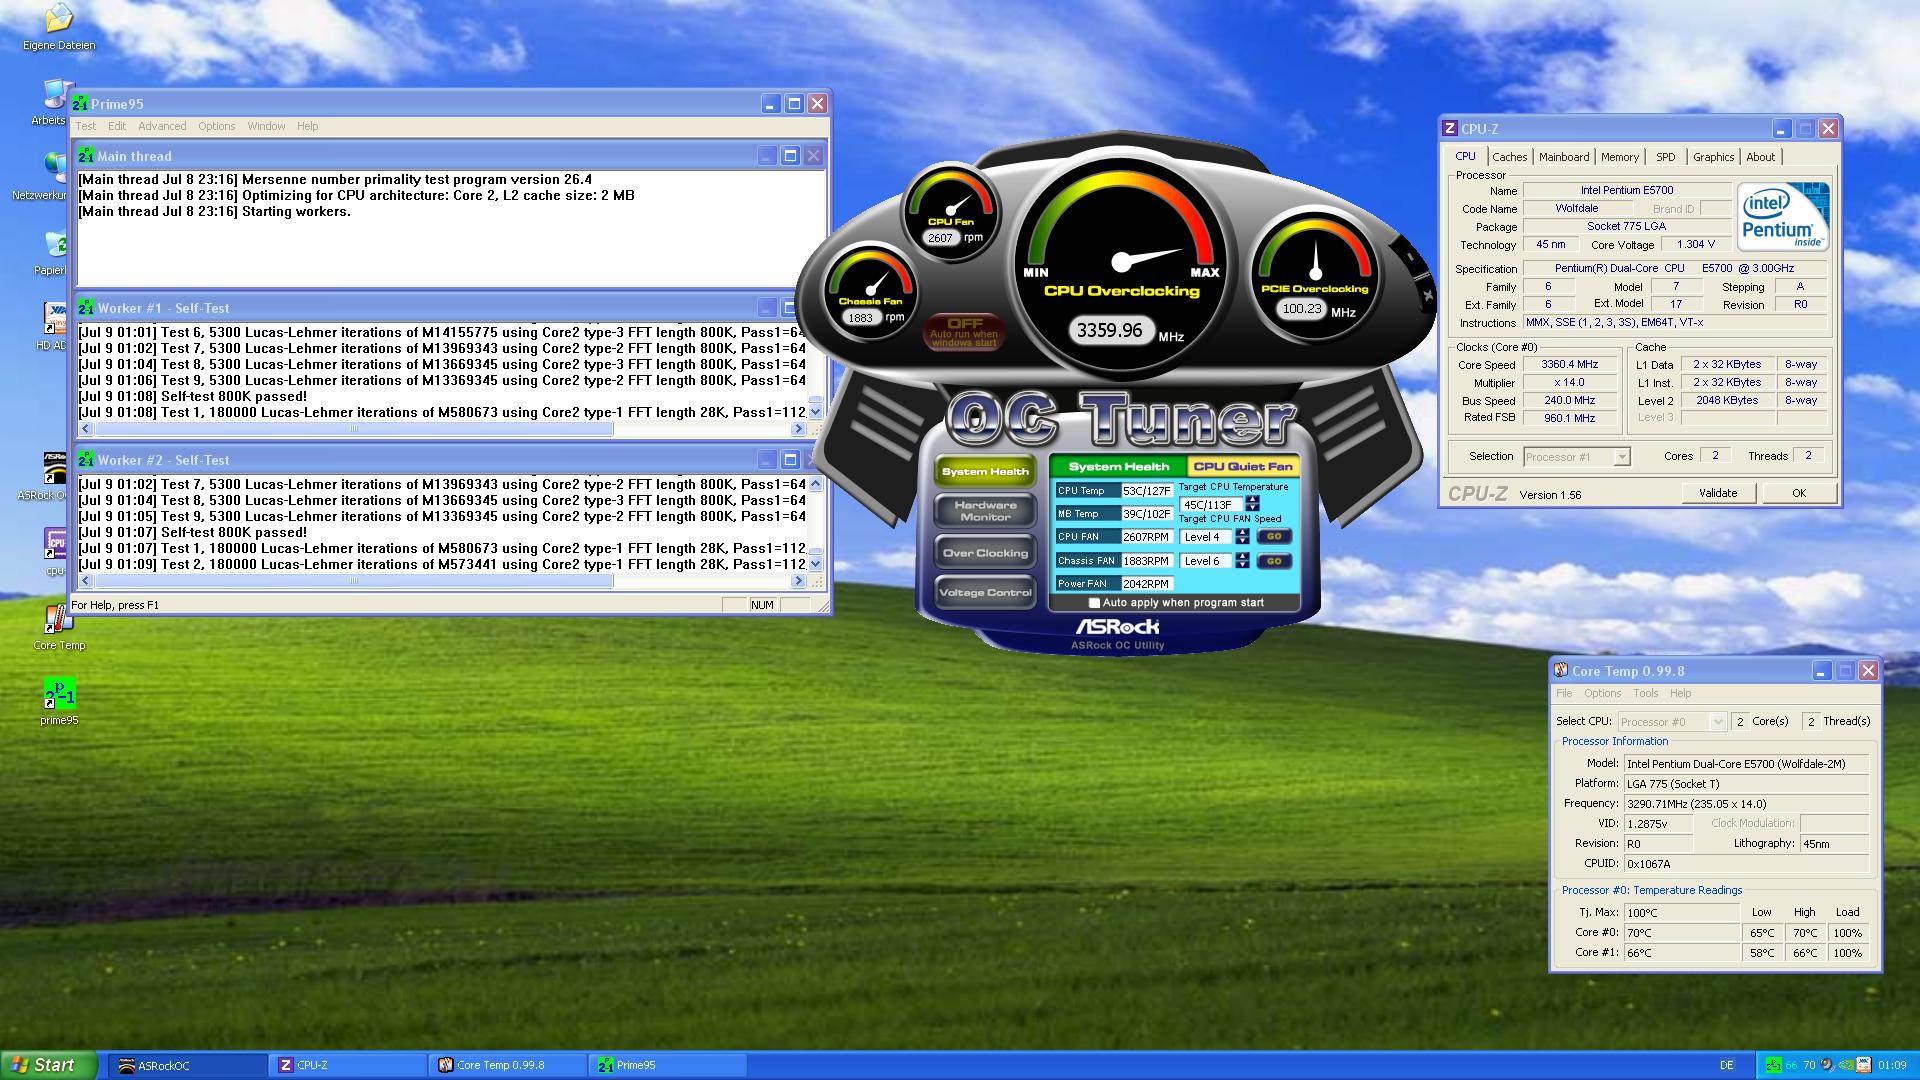This screenshot has width=1920, height=1080.
Task: Click Worker #2 vertical scrollbar up arrow
Action: (x=815, y=484)
